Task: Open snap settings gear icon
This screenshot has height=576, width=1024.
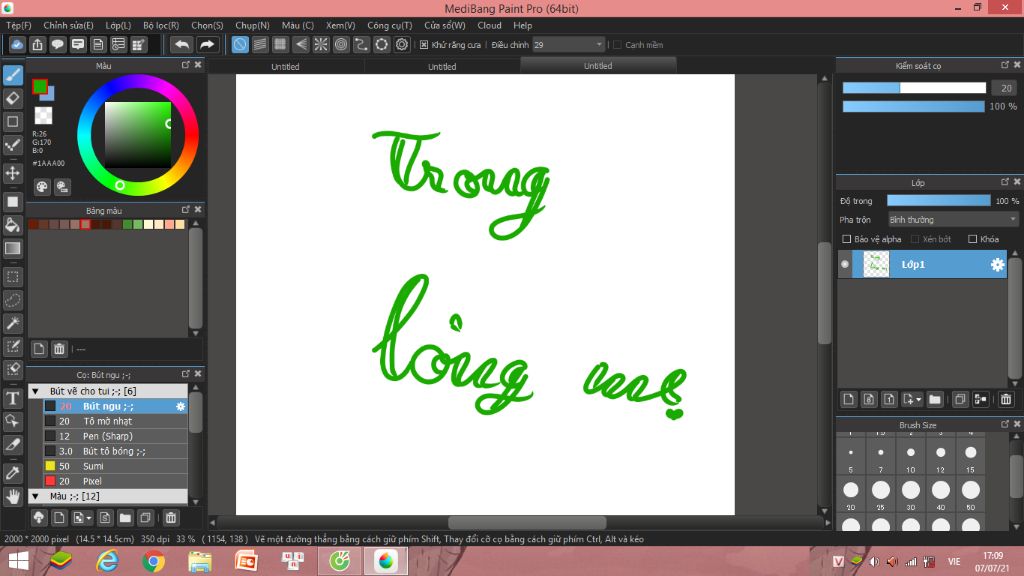Action: [402, 44]
